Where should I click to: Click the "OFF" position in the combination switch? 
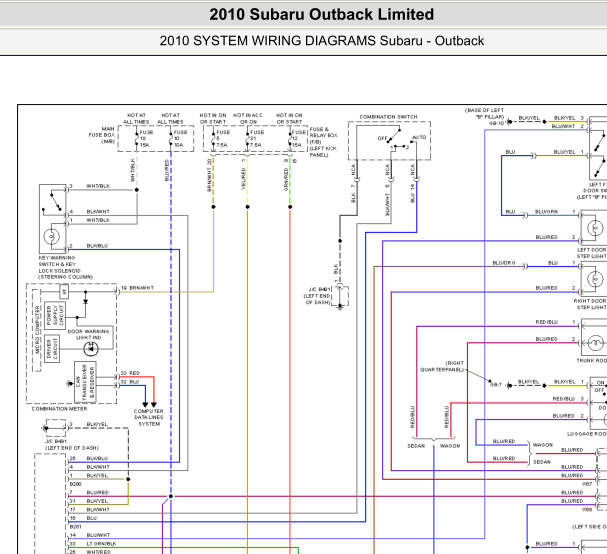tap(382, 139)
